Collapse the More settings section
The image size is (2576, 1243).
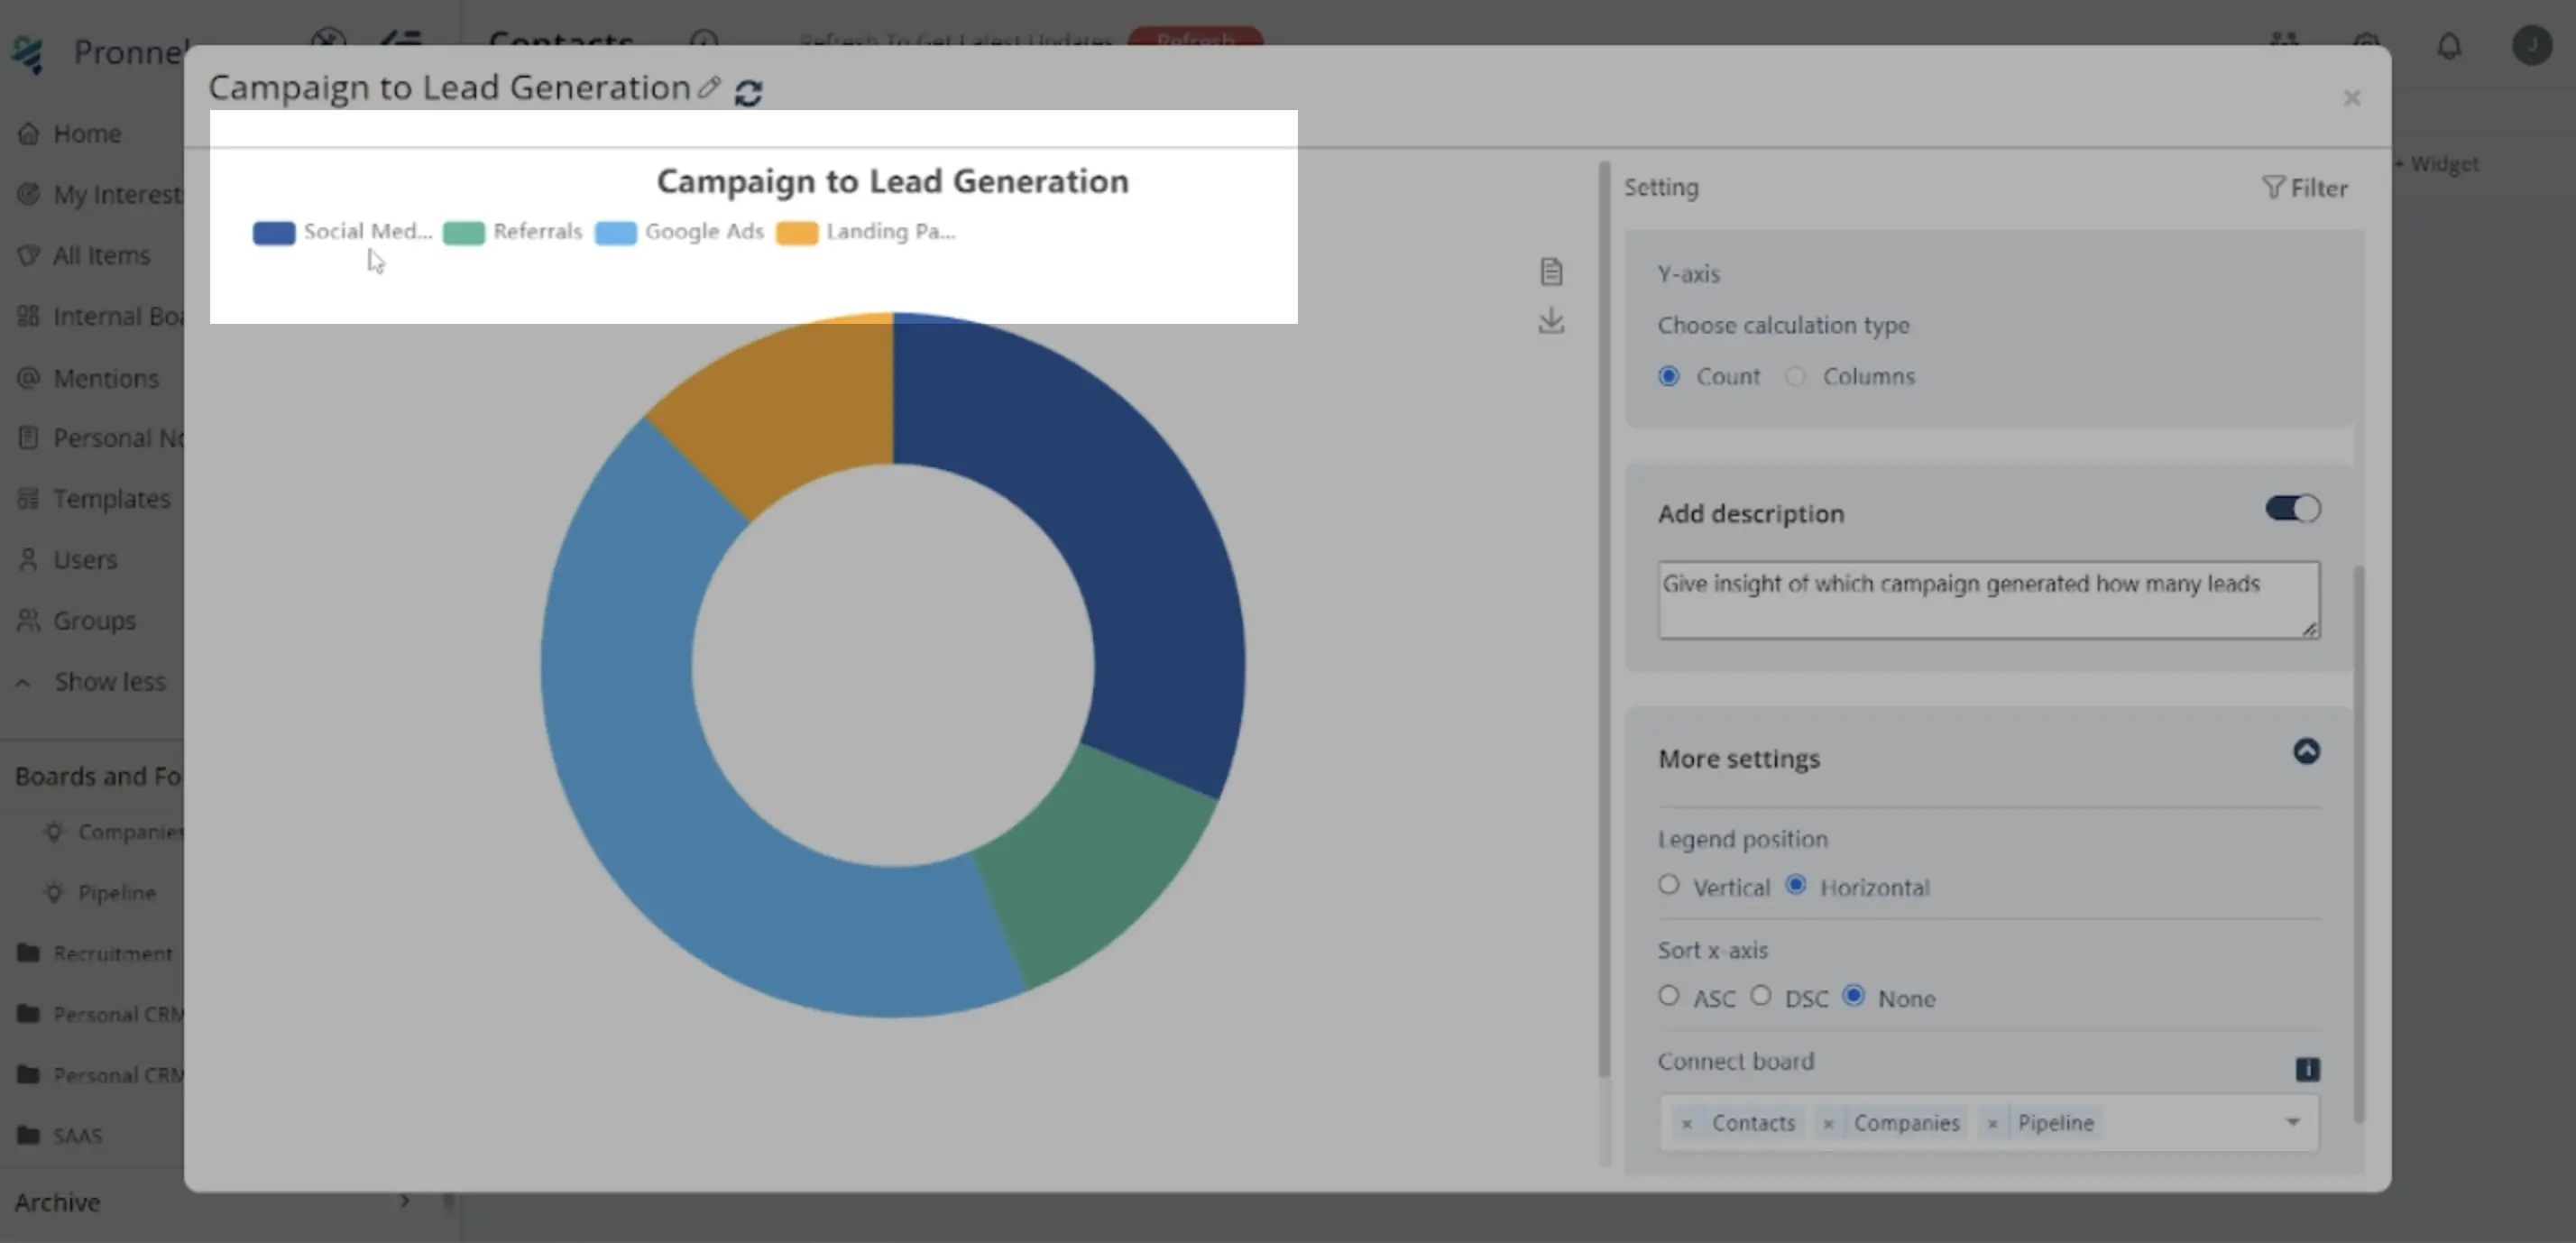(2306, 751)
